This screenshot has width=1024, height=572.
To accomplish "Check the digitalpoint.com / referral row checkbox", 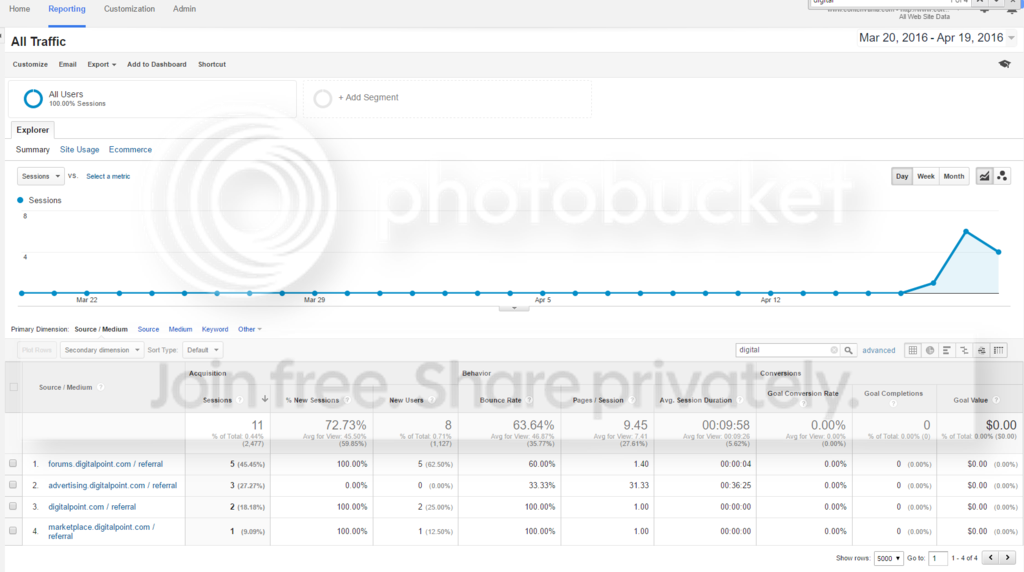I will pos(13,506).
